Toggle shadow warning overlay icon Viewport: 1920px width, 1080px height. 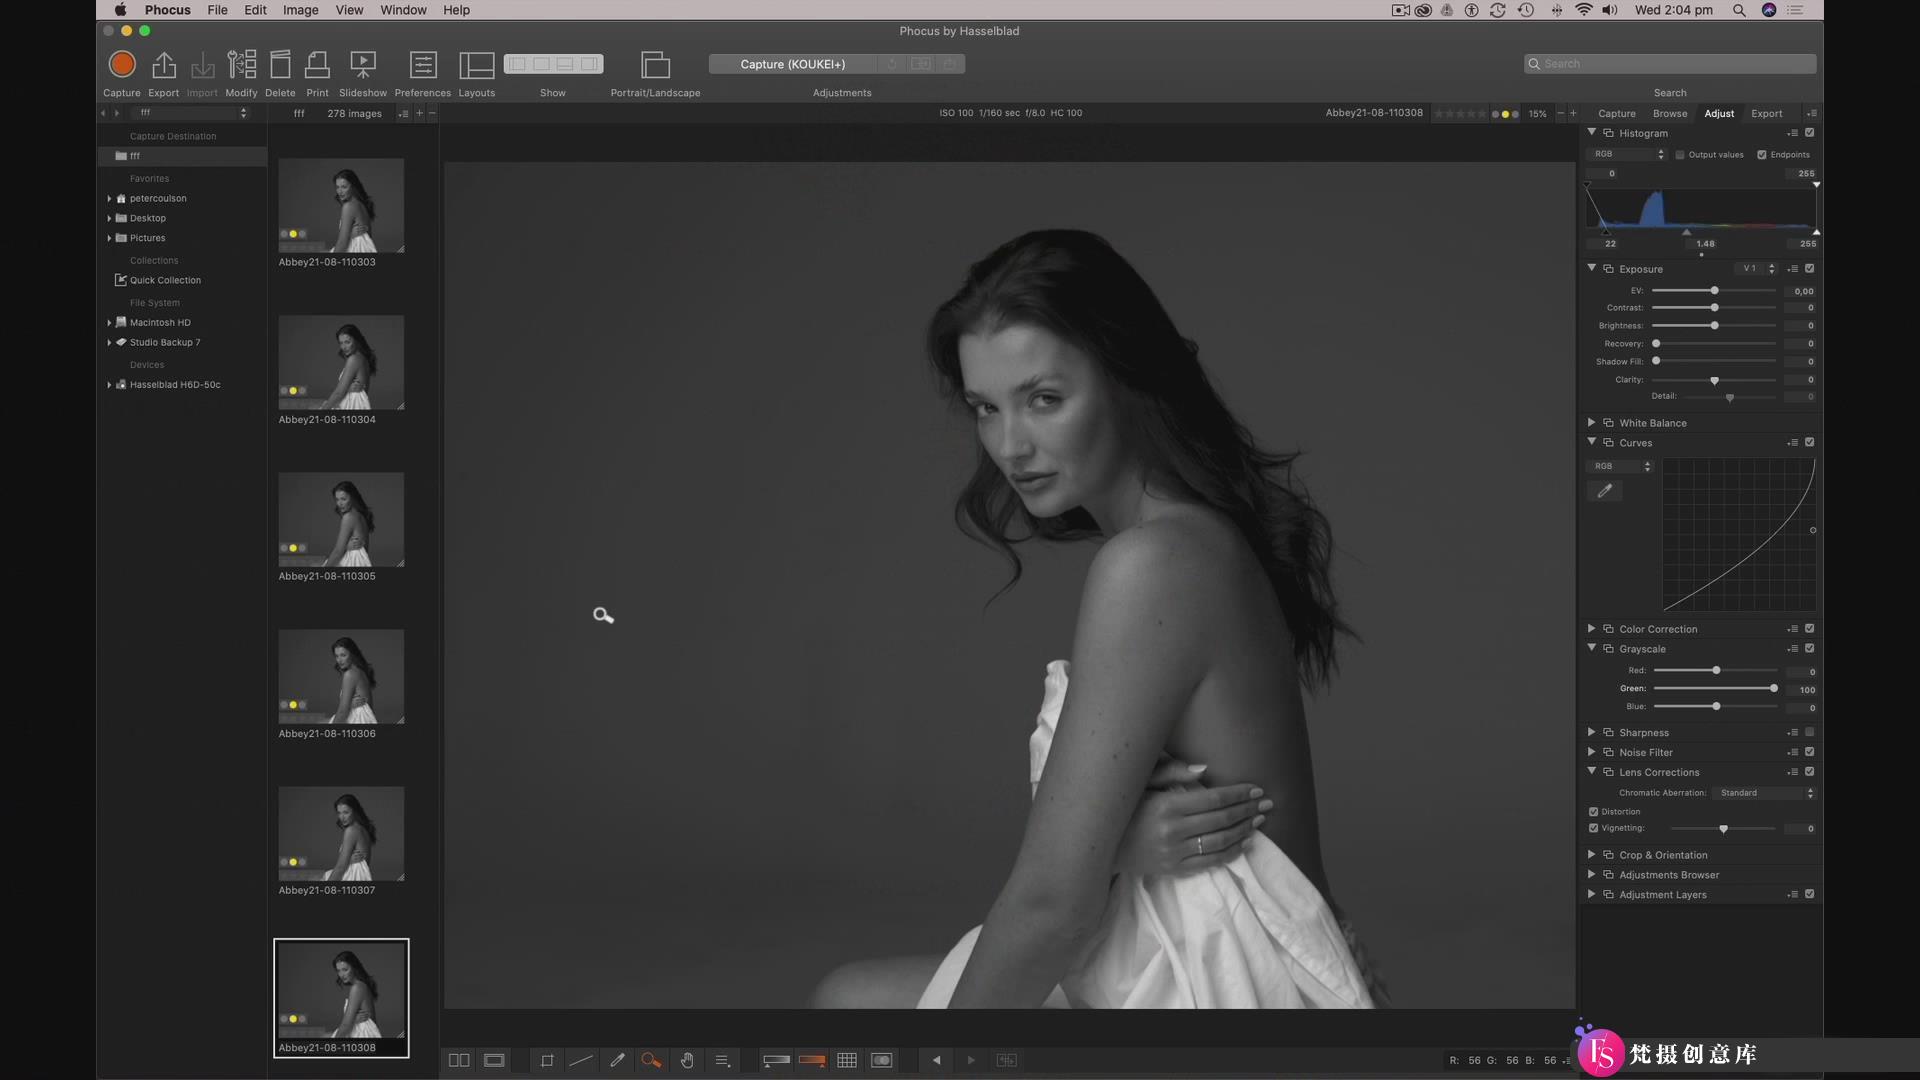click(x=776, y=1060)
